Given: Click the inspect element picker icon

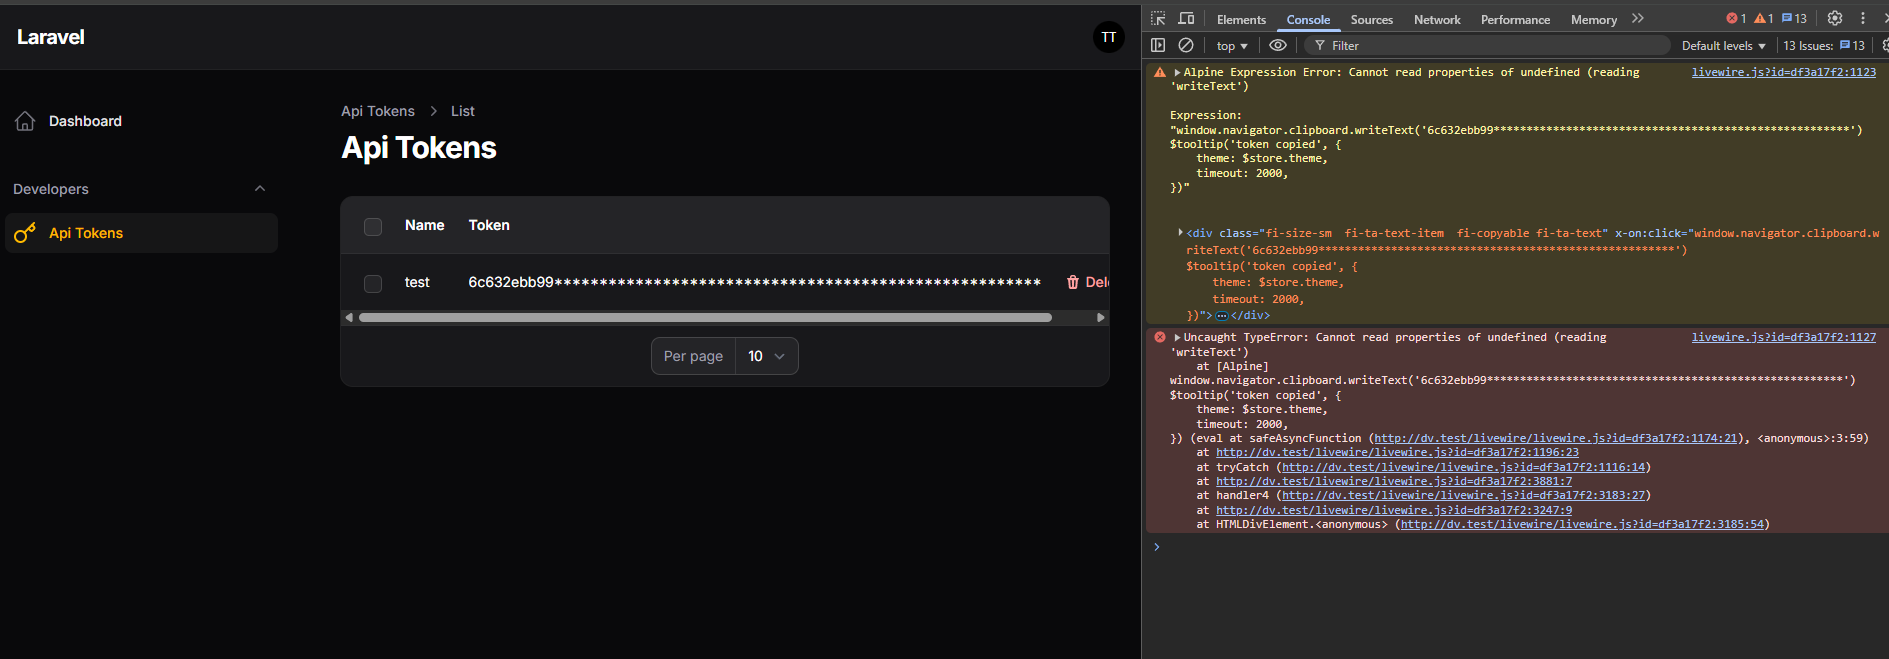Looking at the screenshot, I should (1158, 19).
